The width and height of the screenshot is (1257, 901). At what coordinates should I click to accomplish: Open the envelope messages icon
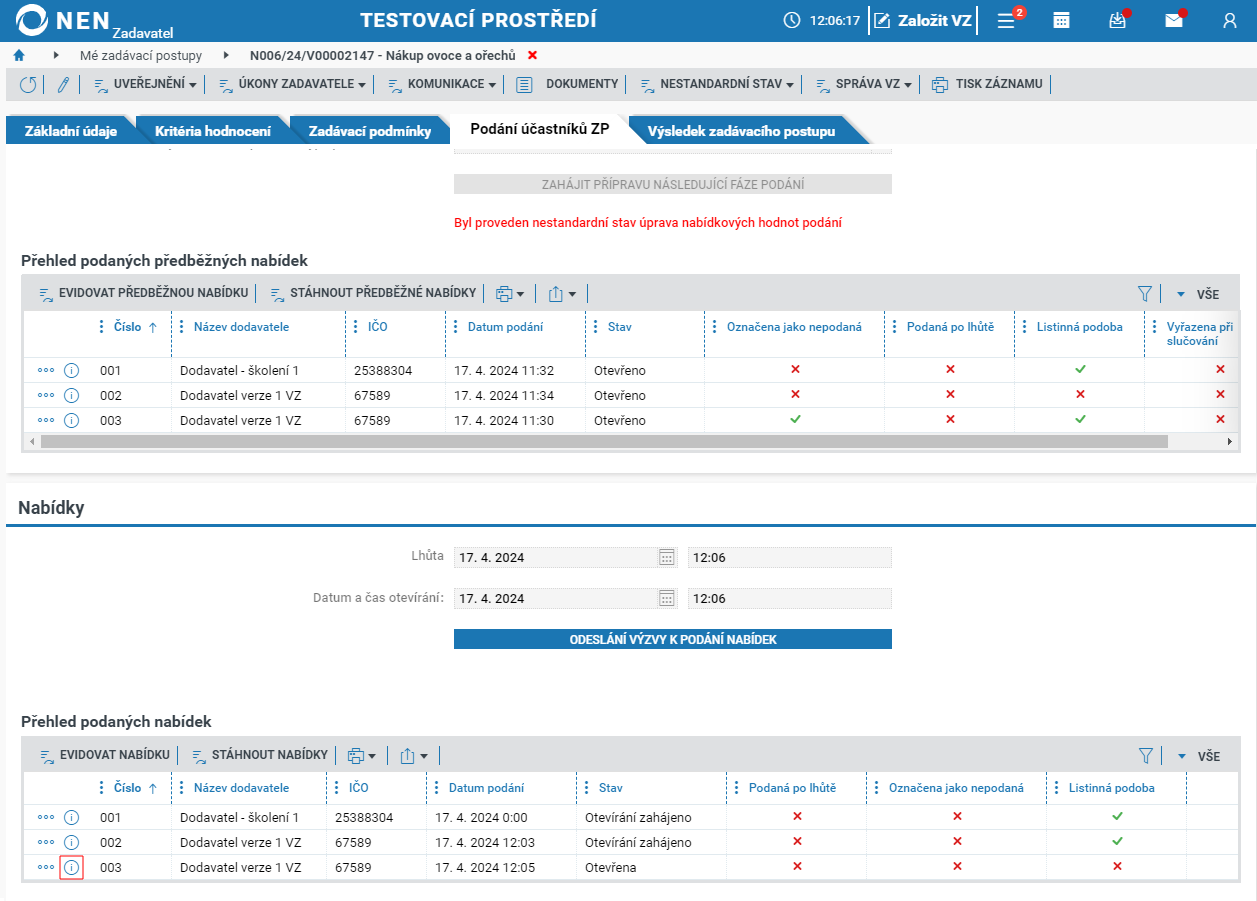pyautogui.click(x=1174, y=20)
